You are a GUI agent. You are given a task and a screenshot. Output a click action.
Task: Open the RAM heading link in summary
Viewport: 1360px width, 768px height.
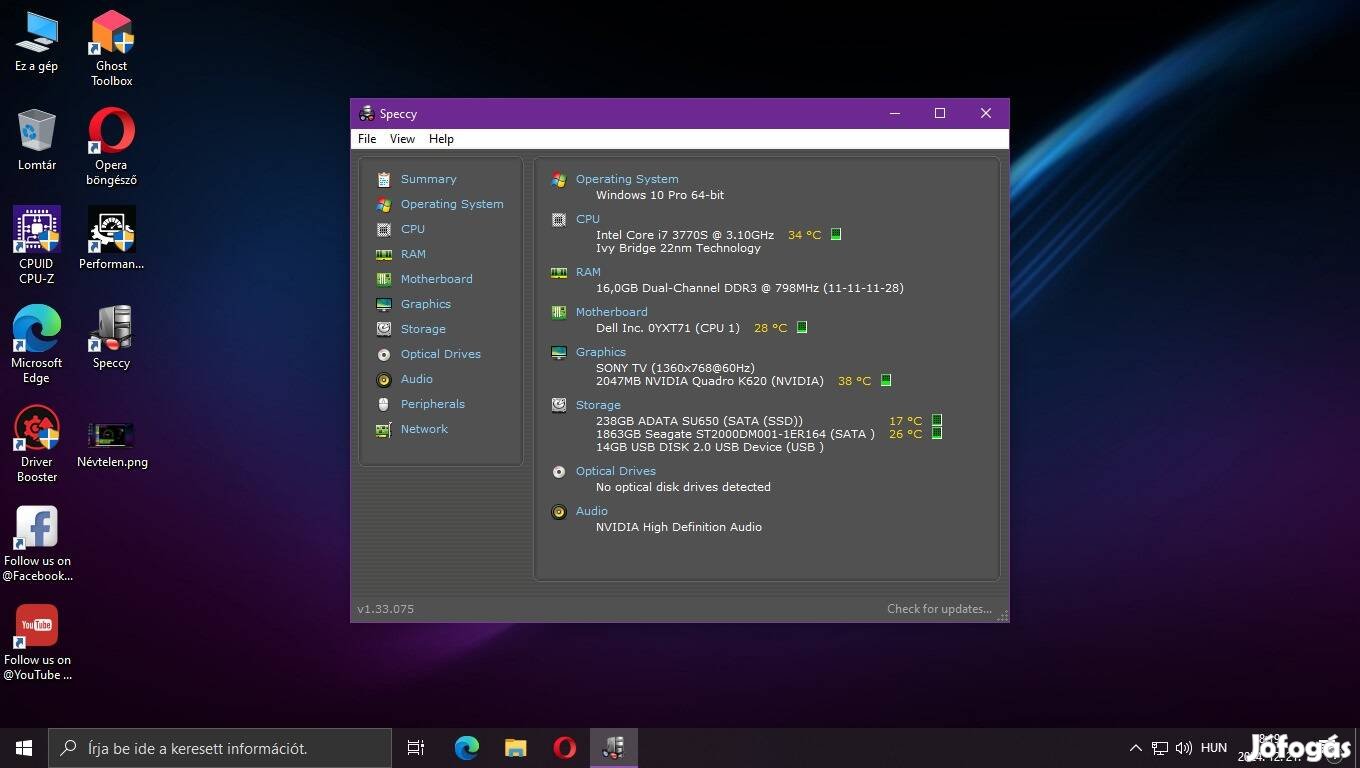point(588,272)
